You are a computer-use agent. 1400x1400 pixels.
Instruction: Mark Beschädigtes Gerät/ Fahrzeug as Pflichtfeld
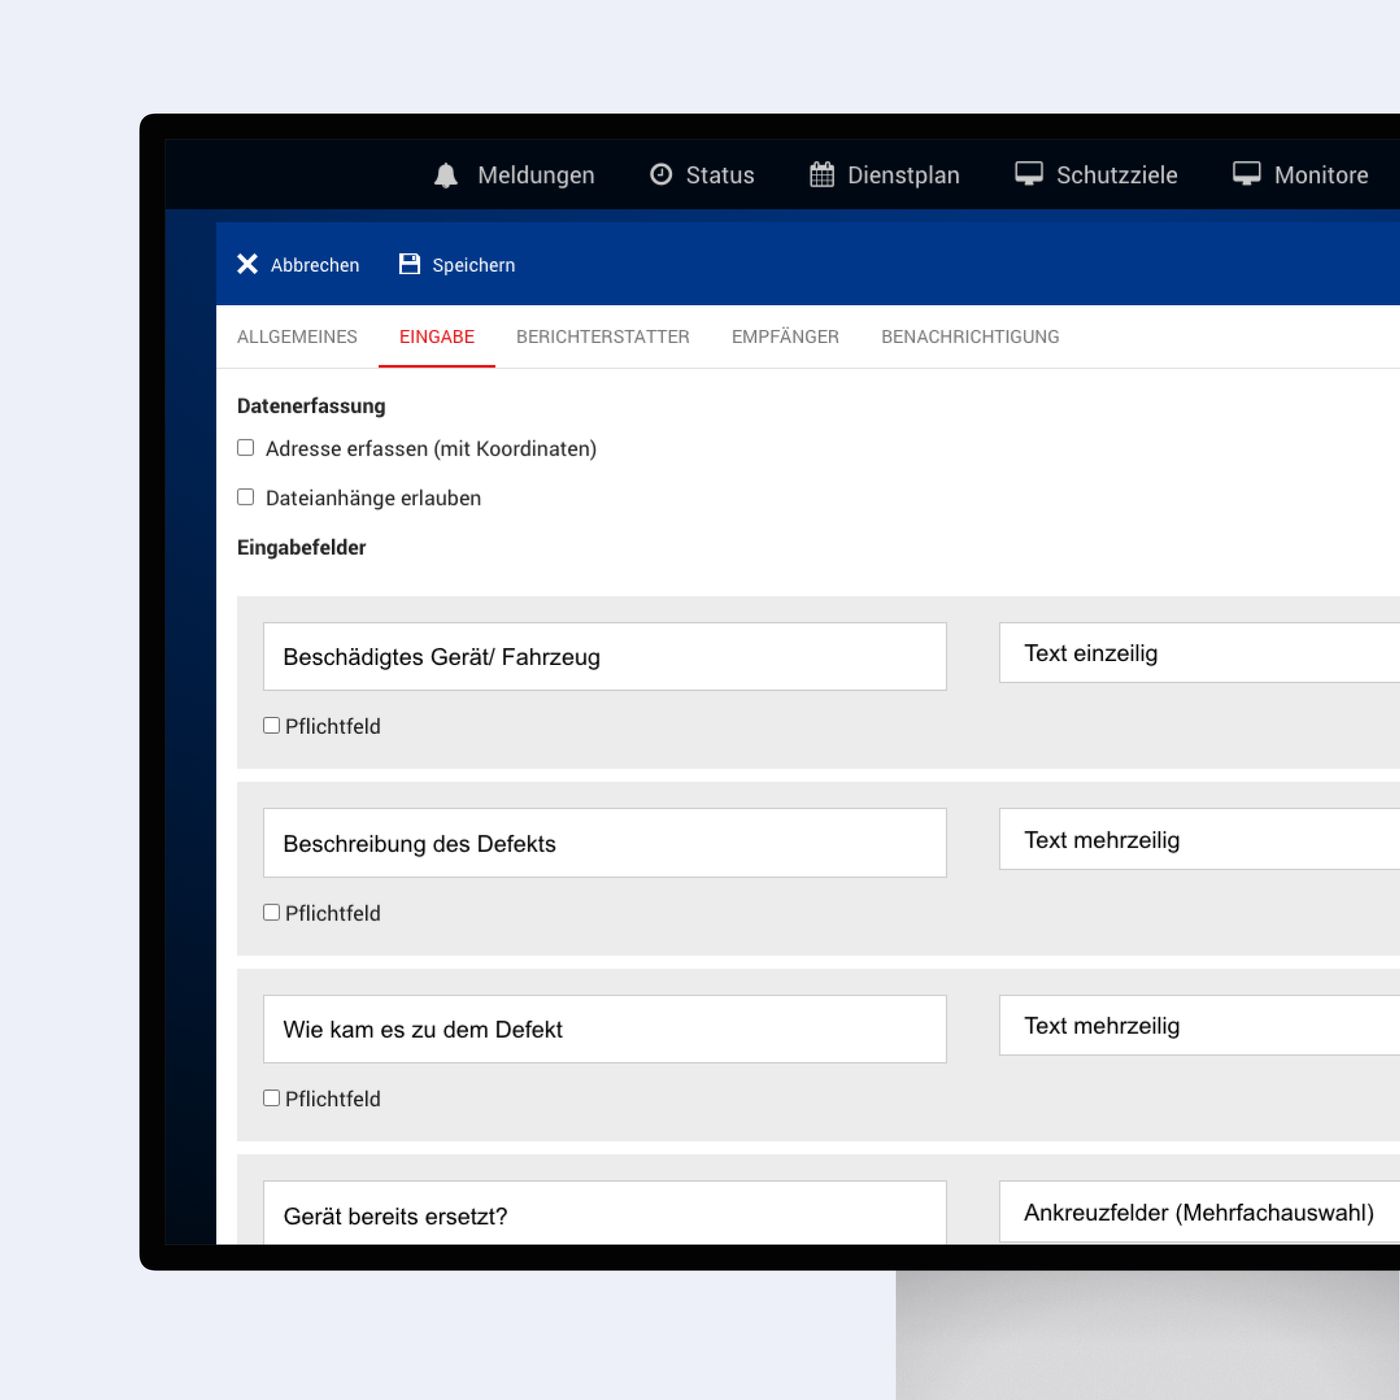tap(271, 726)
